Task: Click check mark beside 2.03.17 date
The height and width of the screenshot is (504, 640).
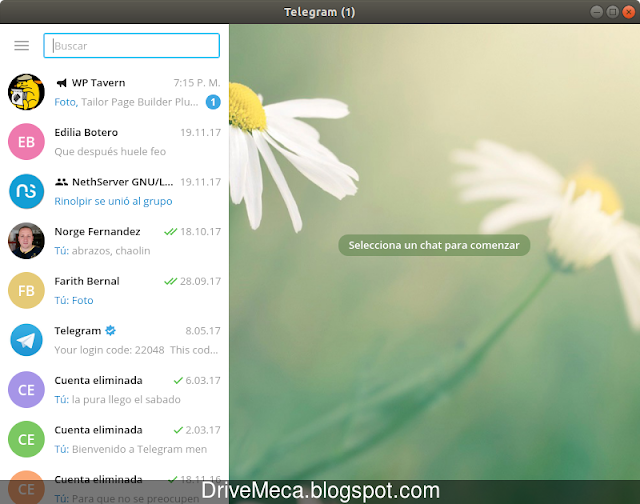Action: tap(178, 430)
